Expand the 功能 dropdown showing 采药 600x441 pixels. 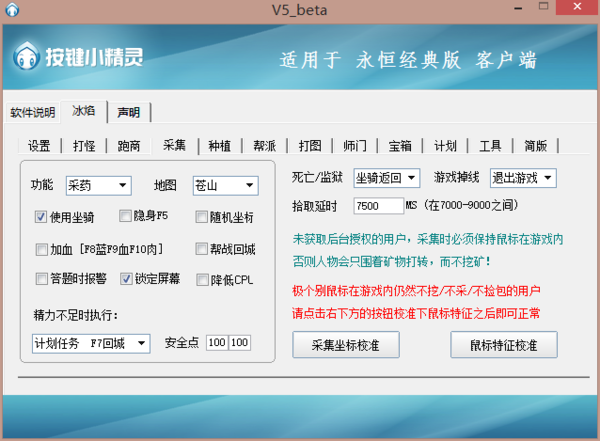pos(99,186)
